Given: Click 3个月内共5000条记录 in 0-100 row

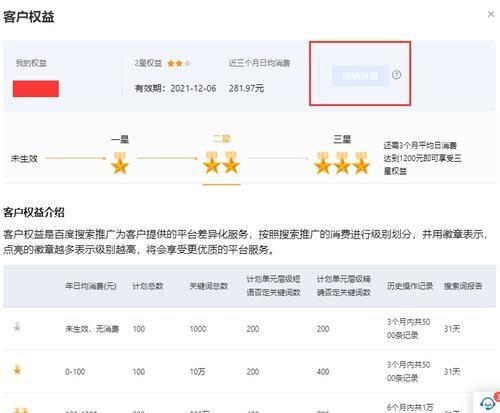Looking at the screenshot, I should coord(409,371).
